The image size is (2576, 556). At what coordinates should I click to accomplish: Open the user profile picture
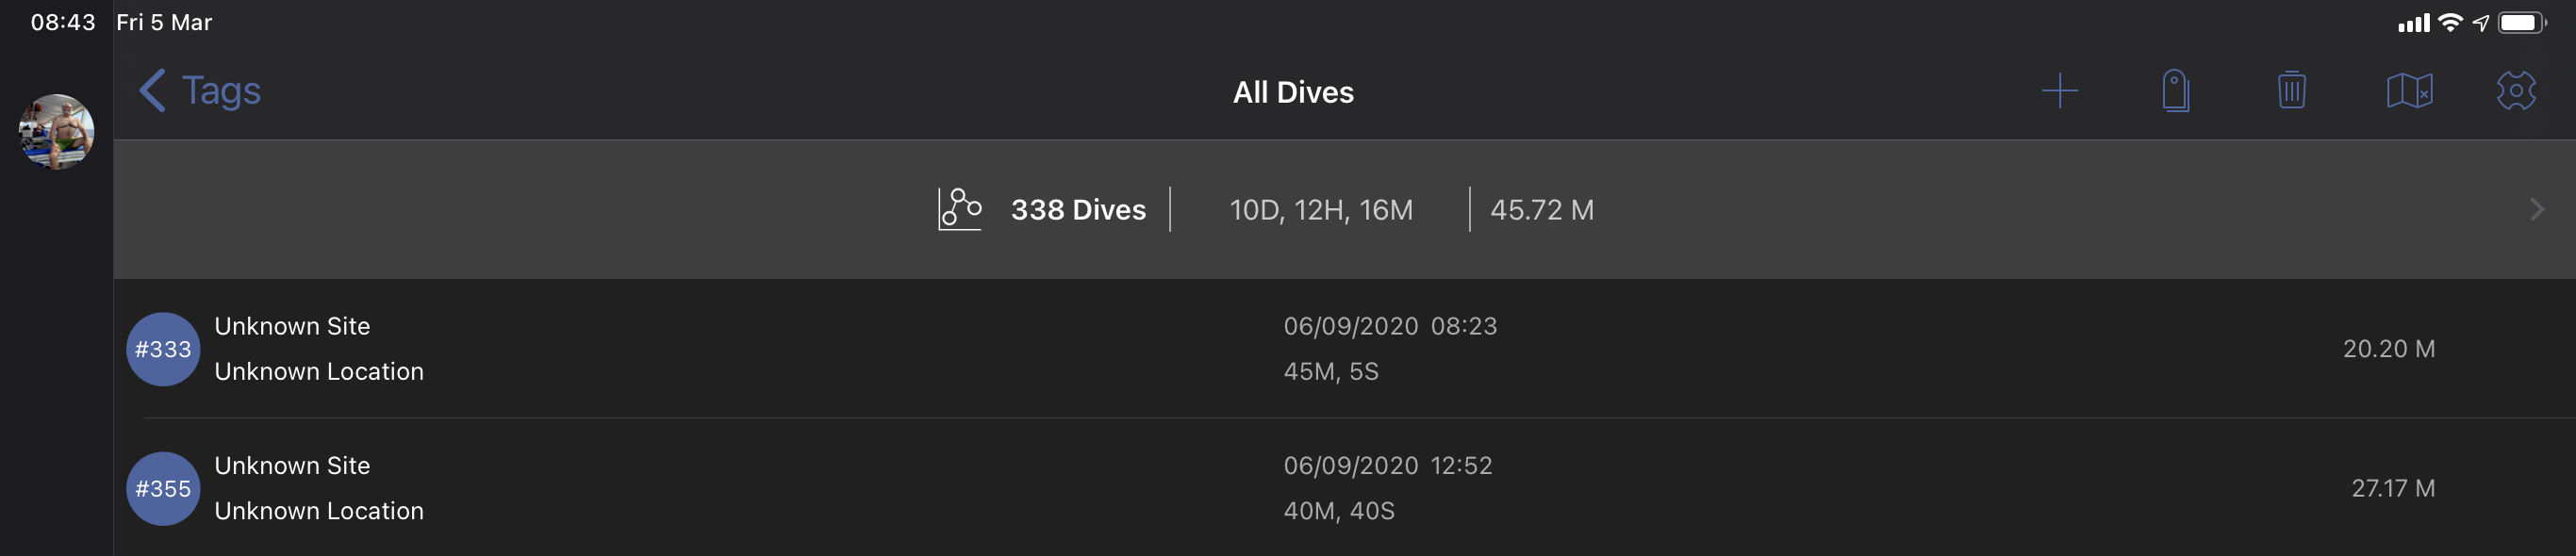click(57, 132)
